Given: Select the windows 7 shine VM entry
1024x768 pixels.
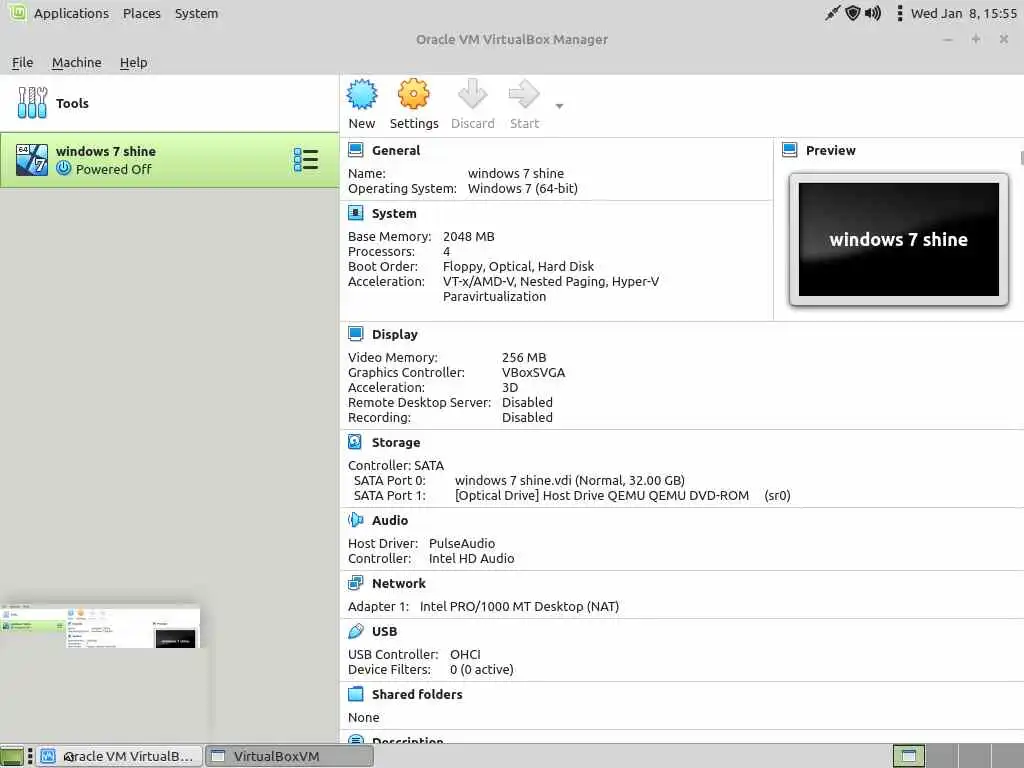Looking at the screenshot, I should (x=170, y=160).
